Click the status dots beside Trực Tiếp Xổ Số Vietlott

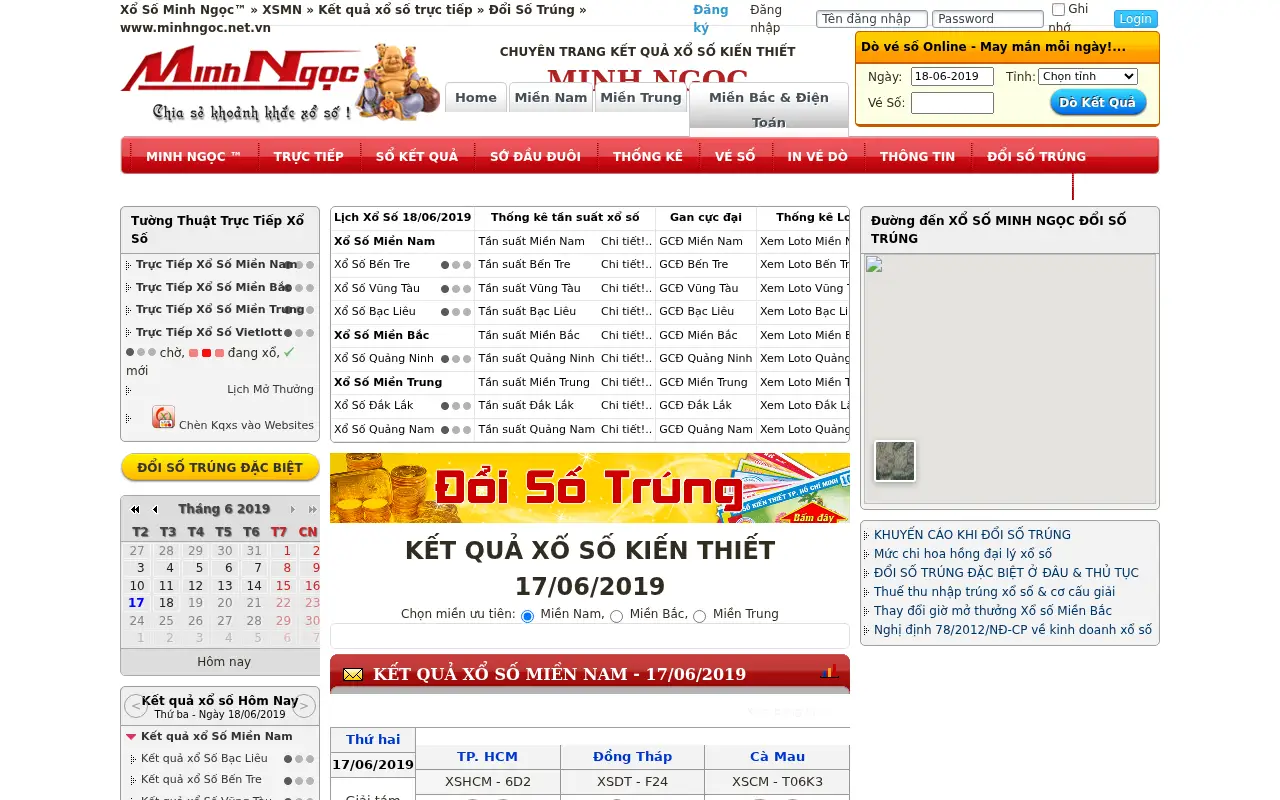[x=299, y=333]
